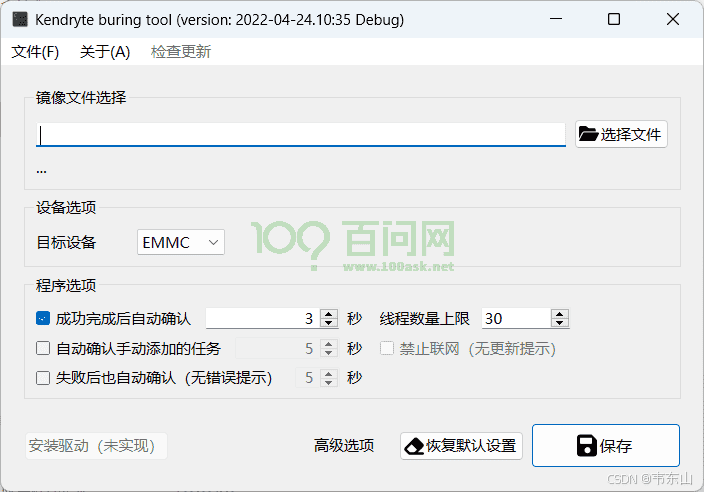Click the 保存 button
Image resolution: width=704 pixels, height=492 pixels.
pyautogui.click(x=606, y=446)
